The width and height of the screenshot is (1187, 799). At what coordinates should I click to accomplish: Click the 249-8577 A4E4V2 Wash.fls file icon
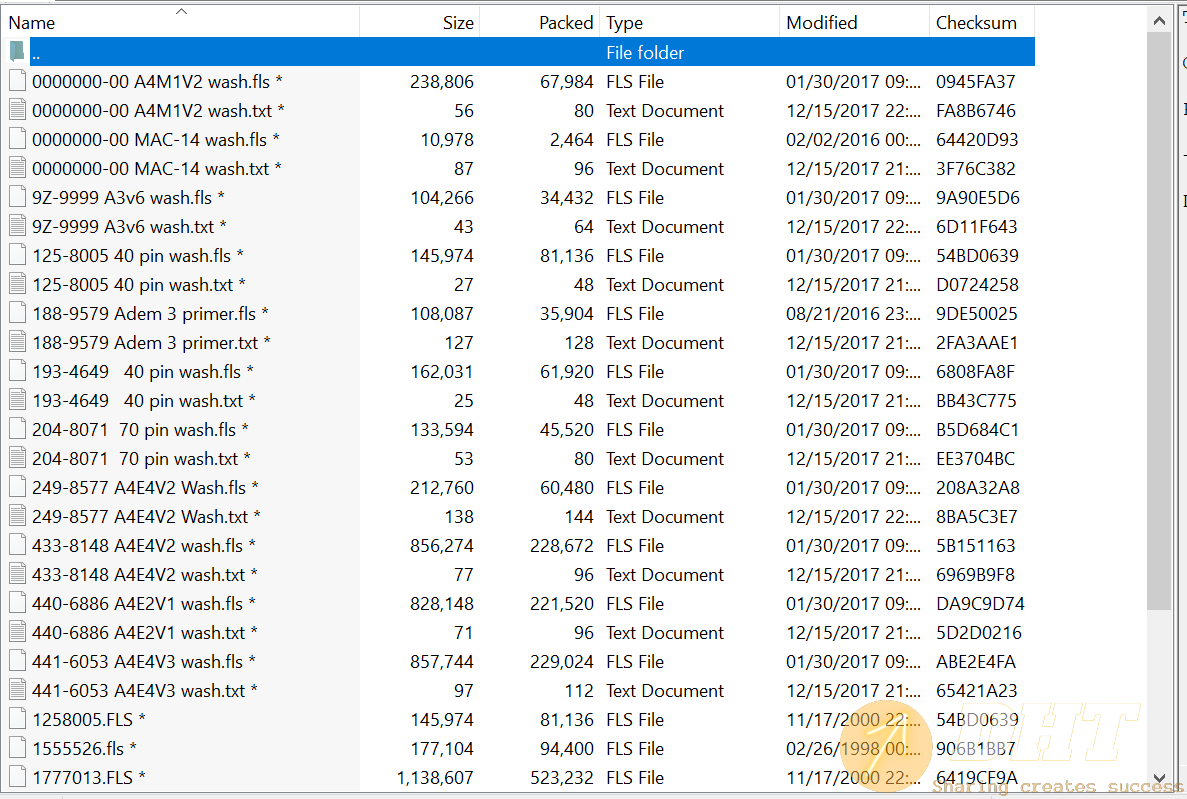click(x=17, y=487)
